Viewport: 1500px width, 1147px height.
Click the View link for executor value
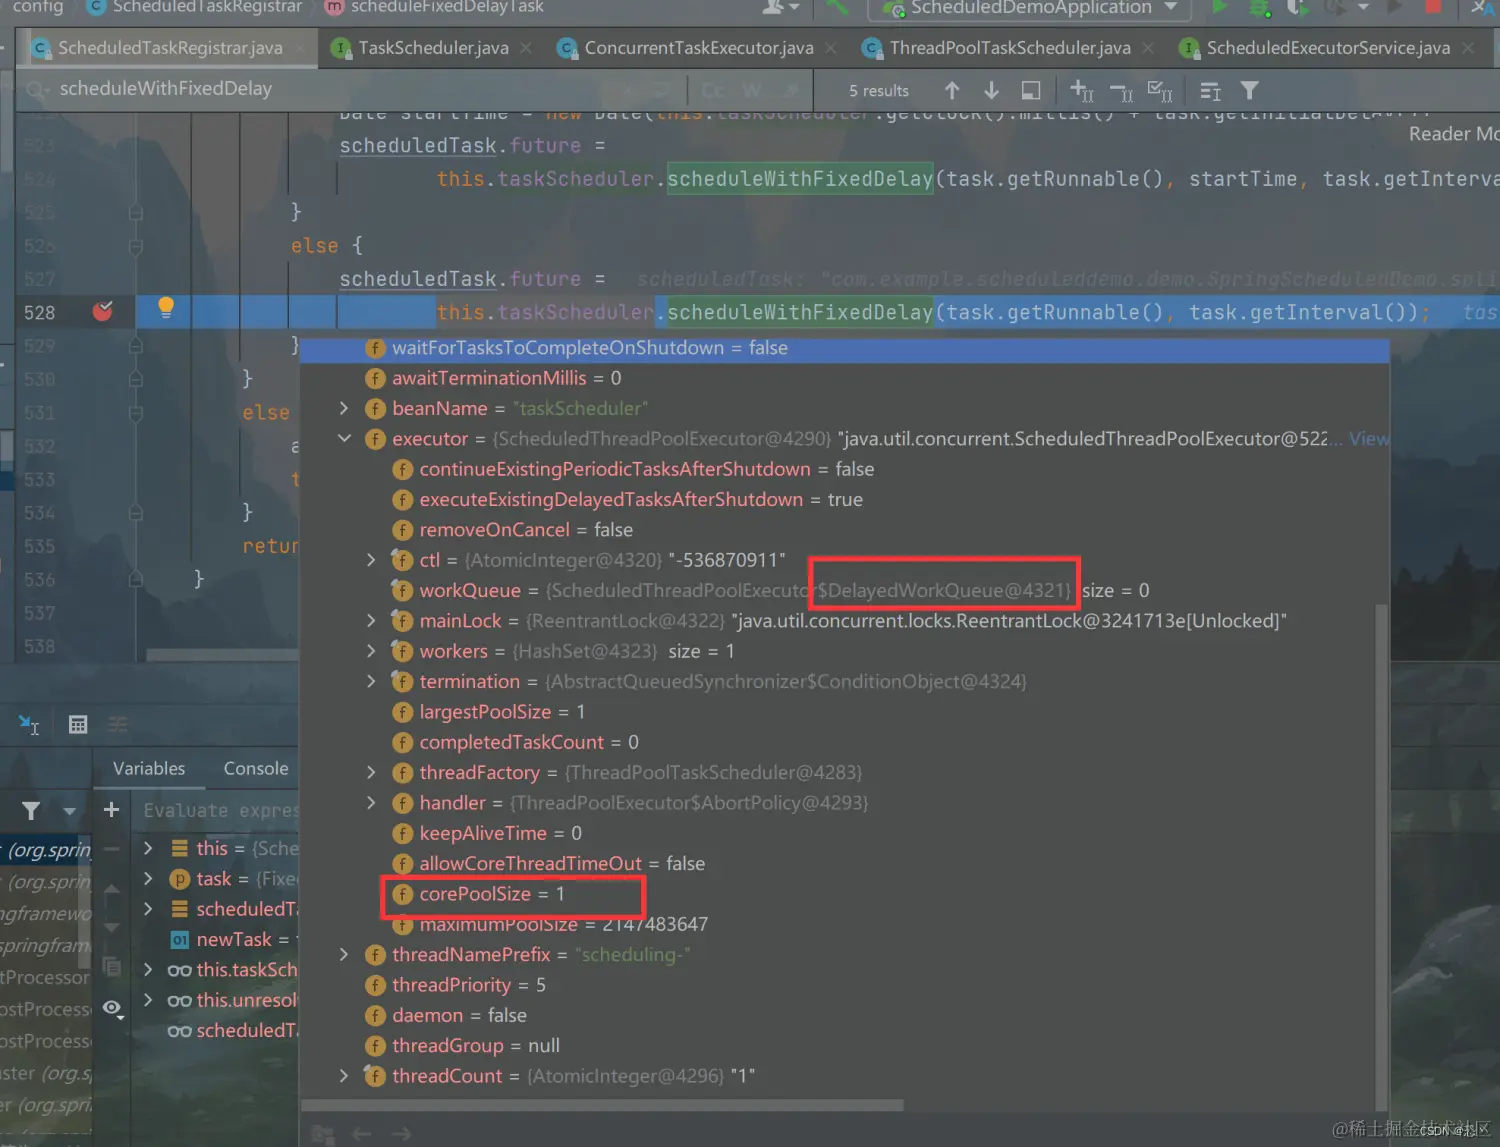(1368, 438)
